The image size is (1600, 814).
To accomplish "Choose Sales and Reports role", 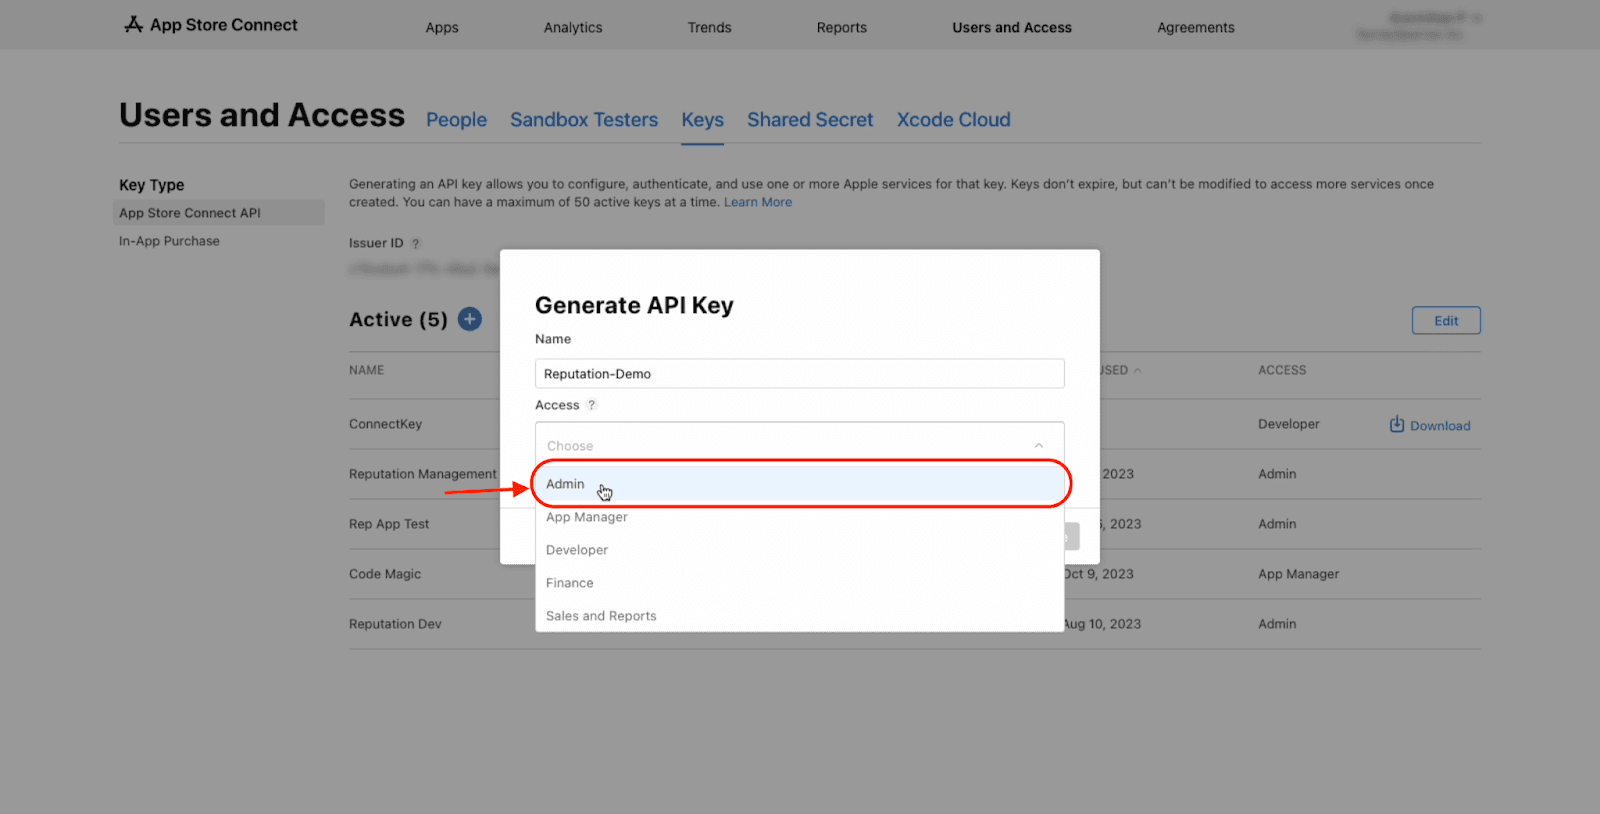I will 601,616.
